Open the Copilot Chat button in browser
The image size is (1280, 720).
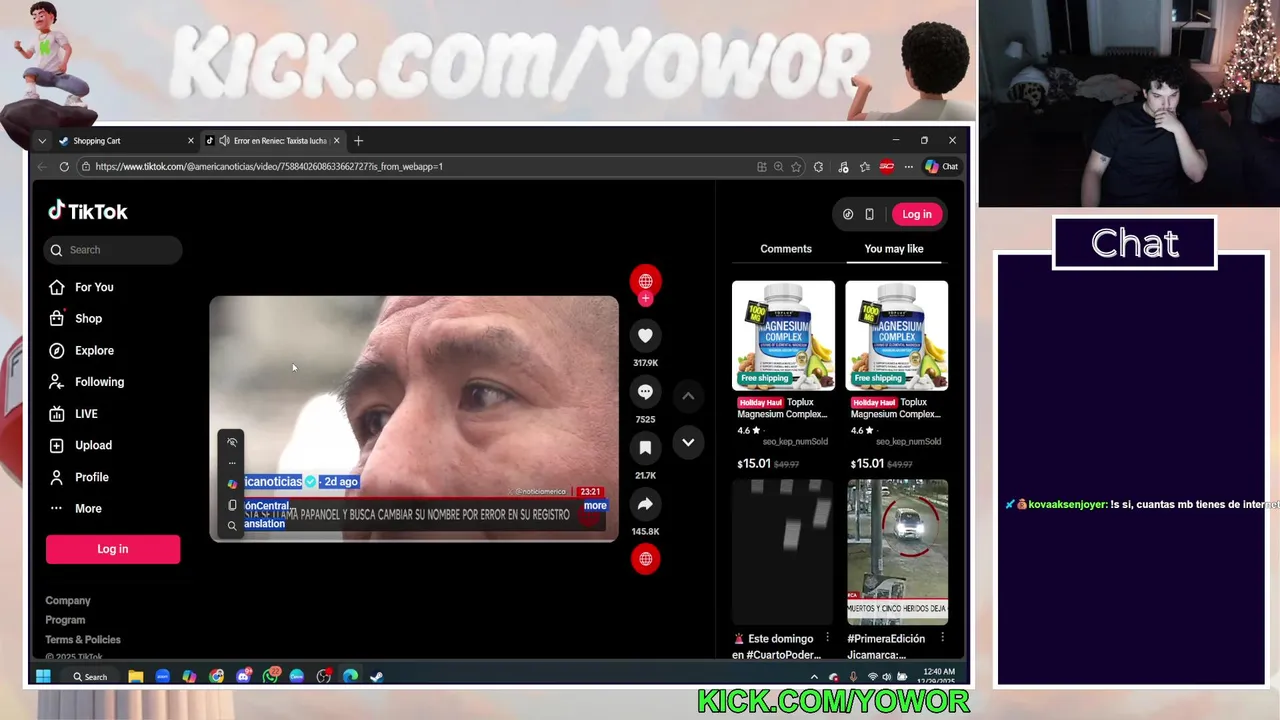pos(941,167)
